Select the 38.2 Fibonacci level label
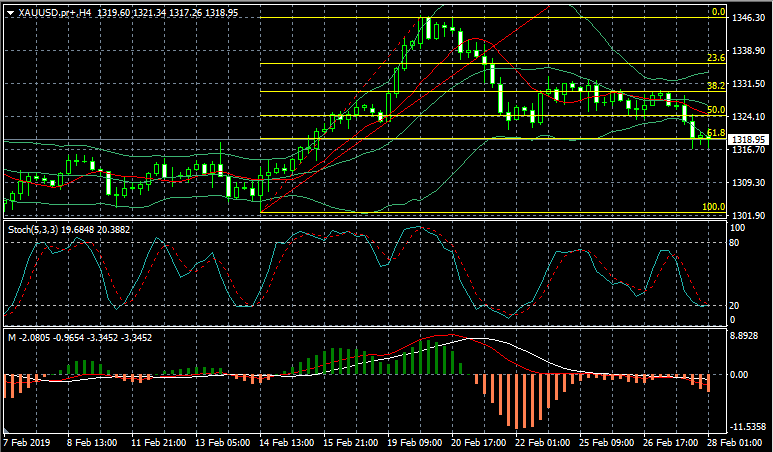The width and height of the screenshot is (773, 452). click(x=716, y=86)
